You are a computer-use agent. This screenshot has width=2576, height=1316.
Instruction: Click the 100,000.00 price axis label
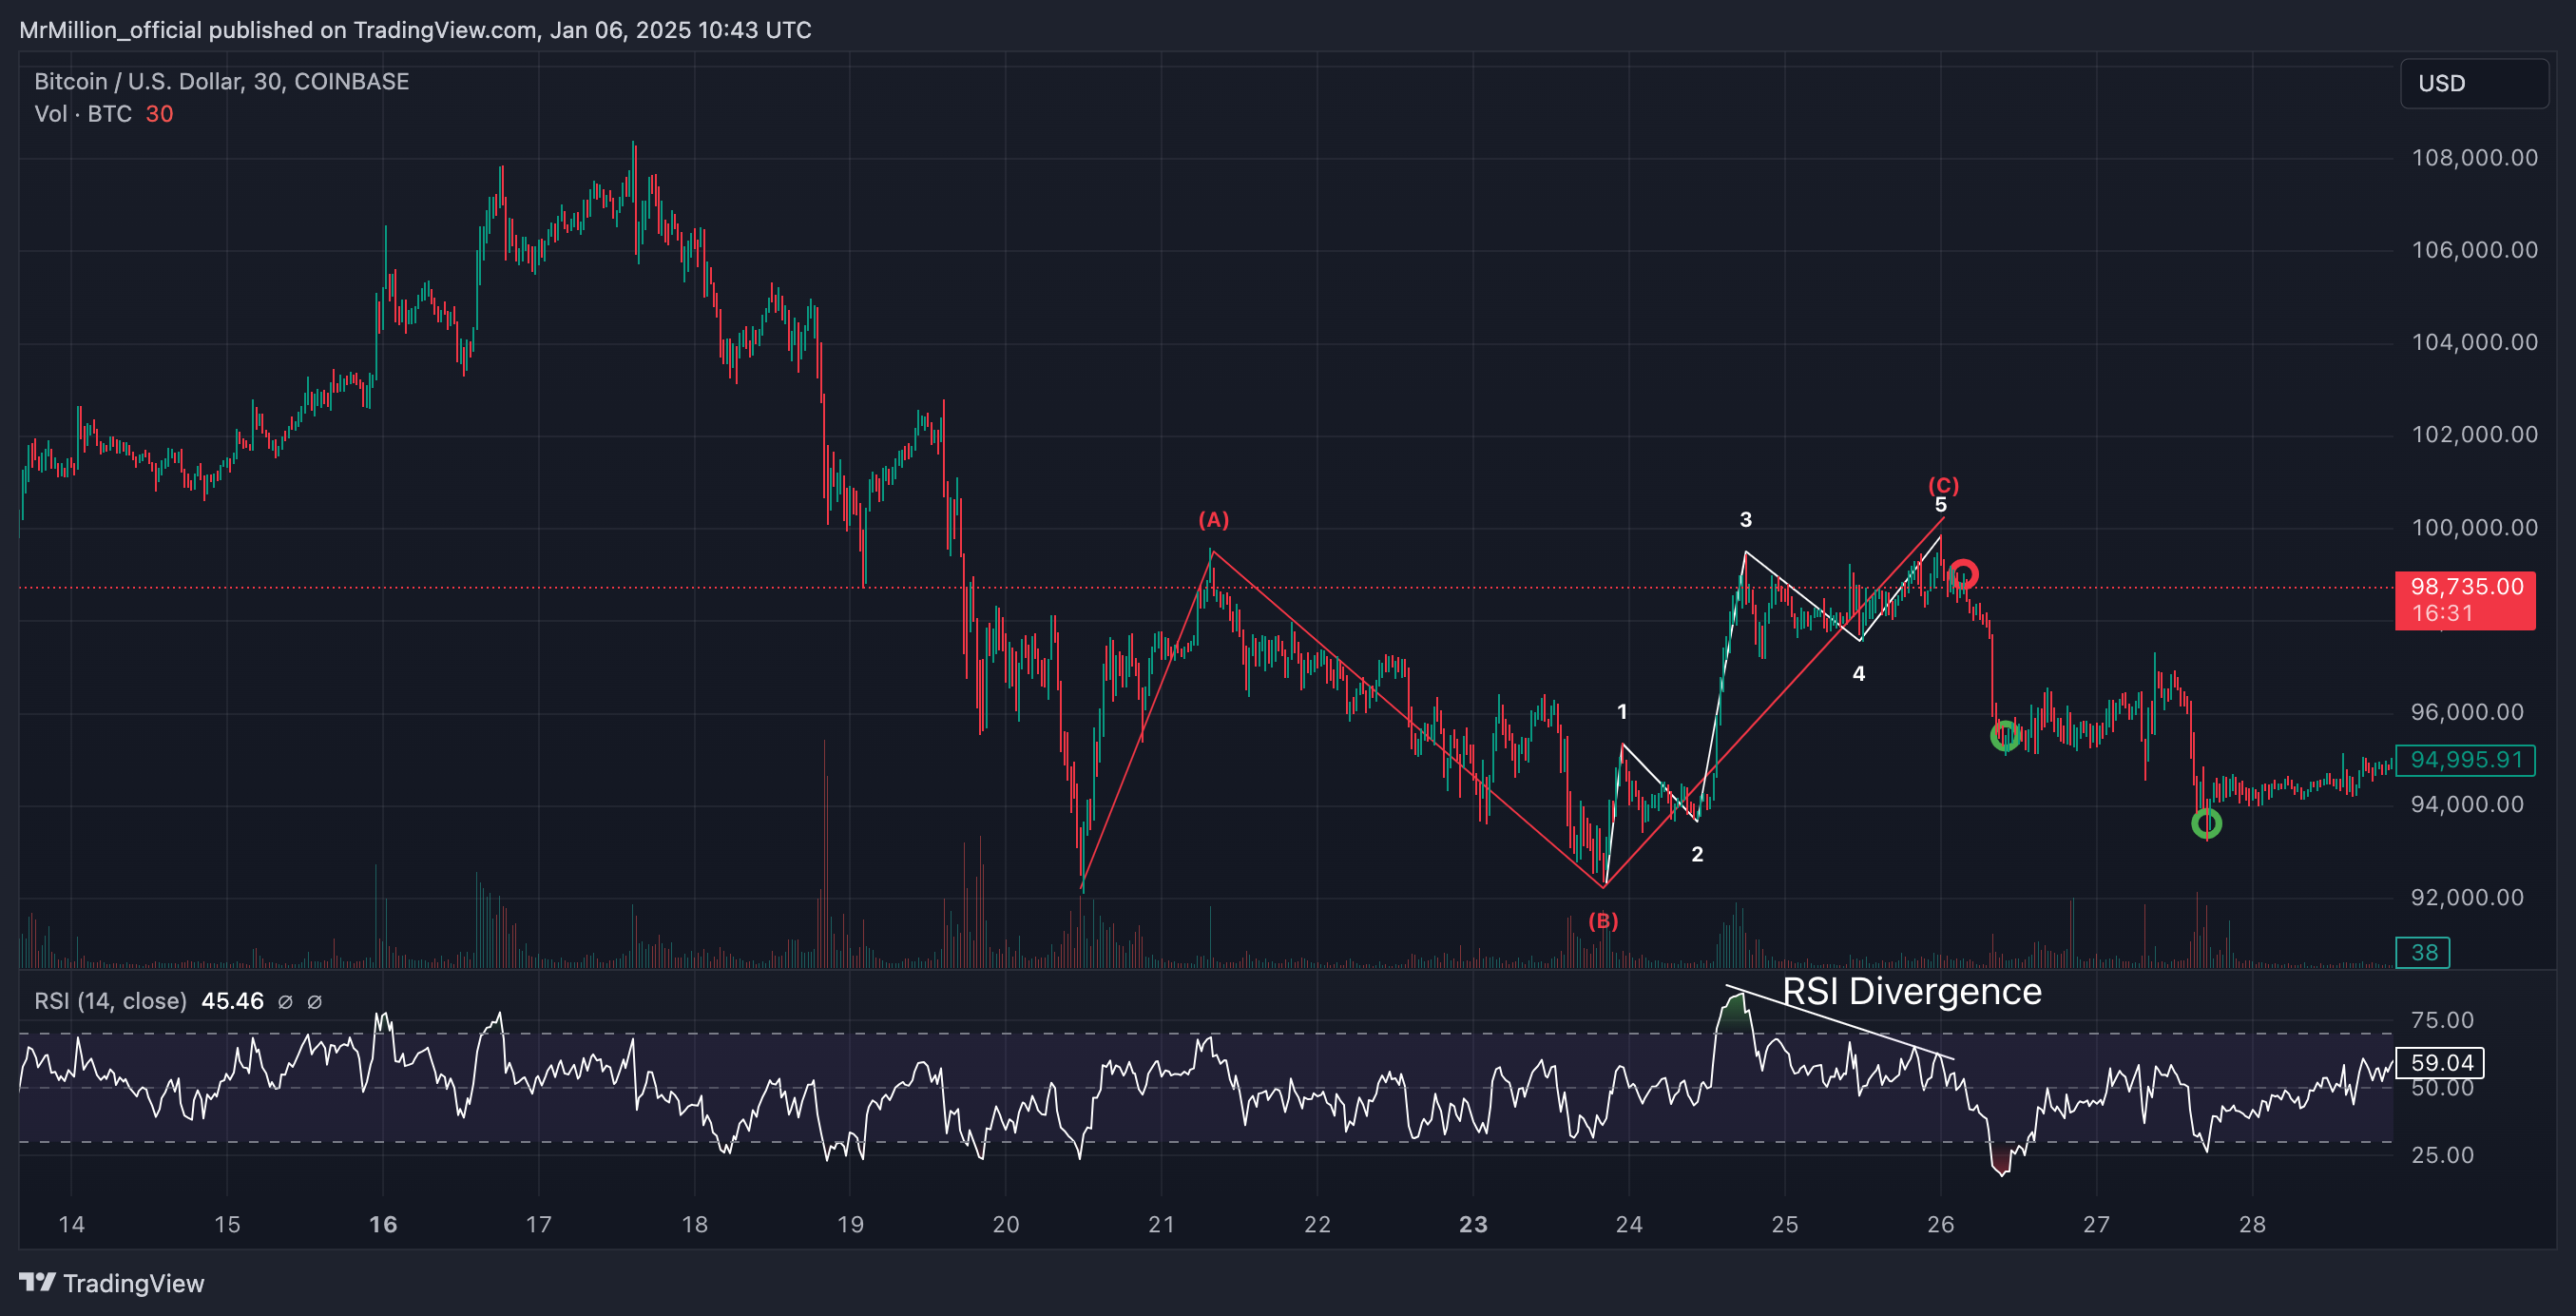2474,527
